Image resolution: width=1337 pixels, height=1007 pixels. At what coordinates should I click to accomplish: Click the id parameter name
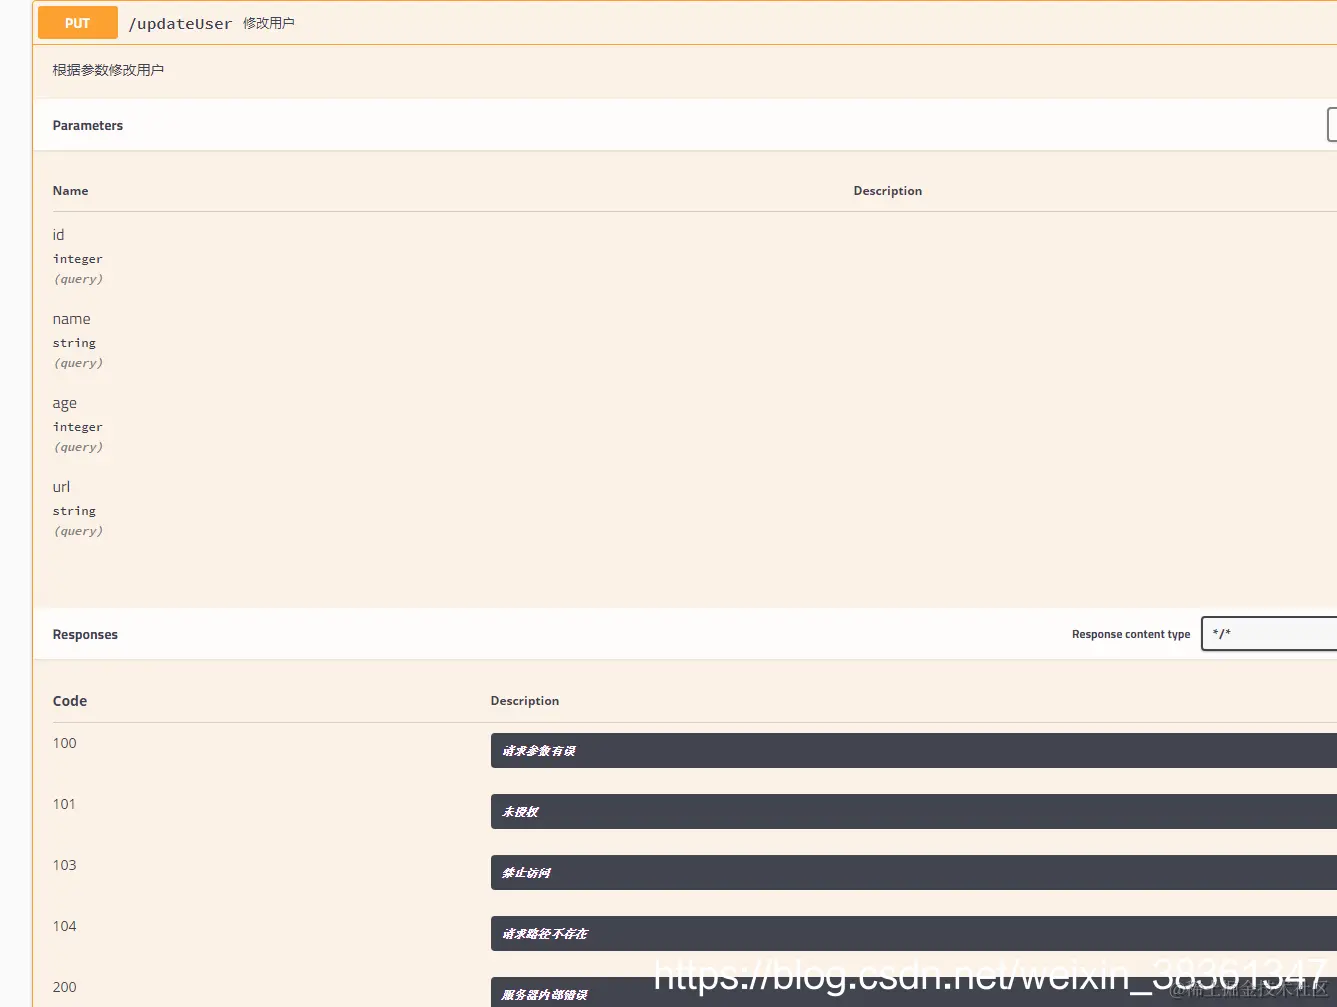(58, 235)
